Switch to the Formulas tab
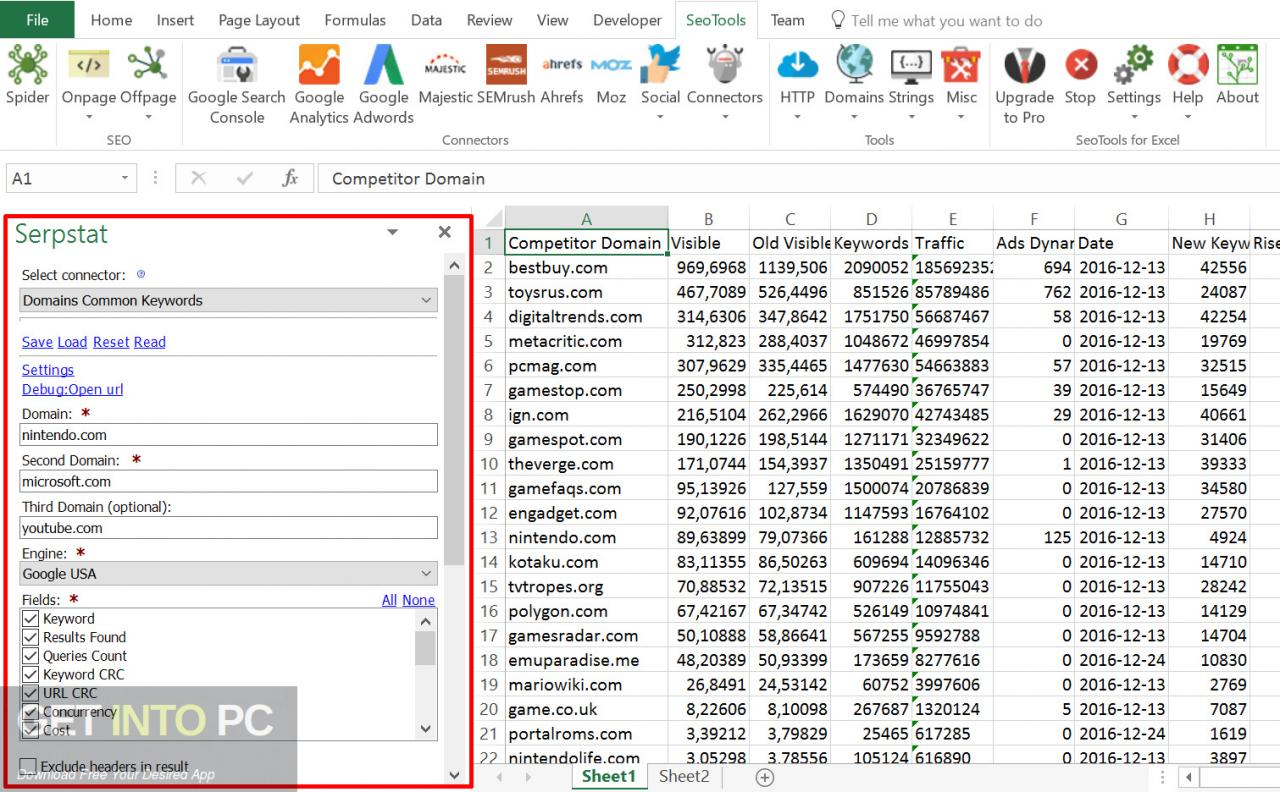Viewport: 1280px width, 792px height. coord(354,20)
